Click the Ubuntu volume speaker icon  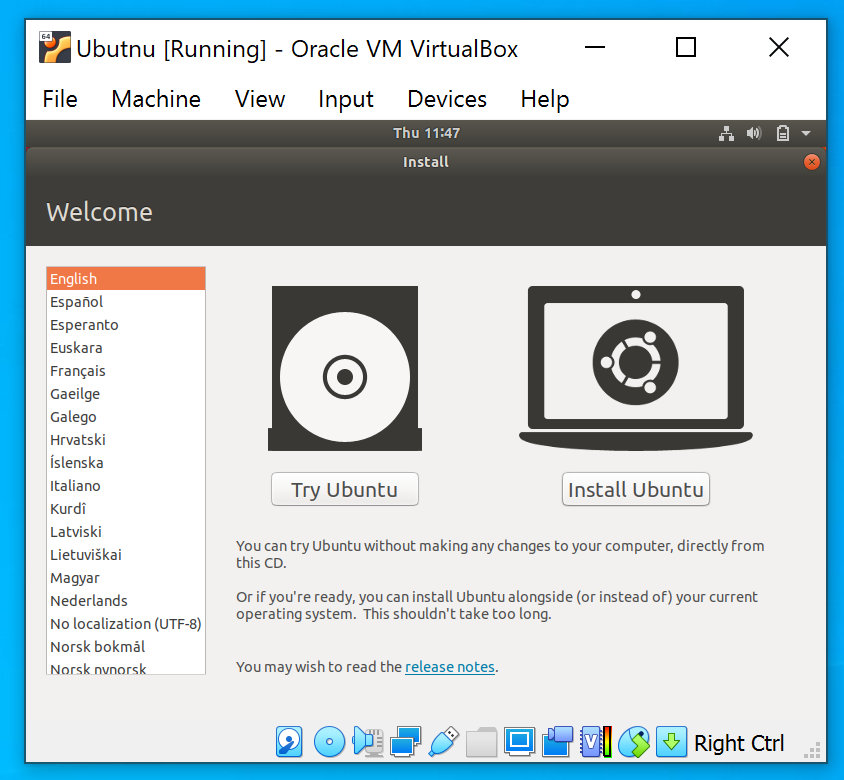coord(754,133)
